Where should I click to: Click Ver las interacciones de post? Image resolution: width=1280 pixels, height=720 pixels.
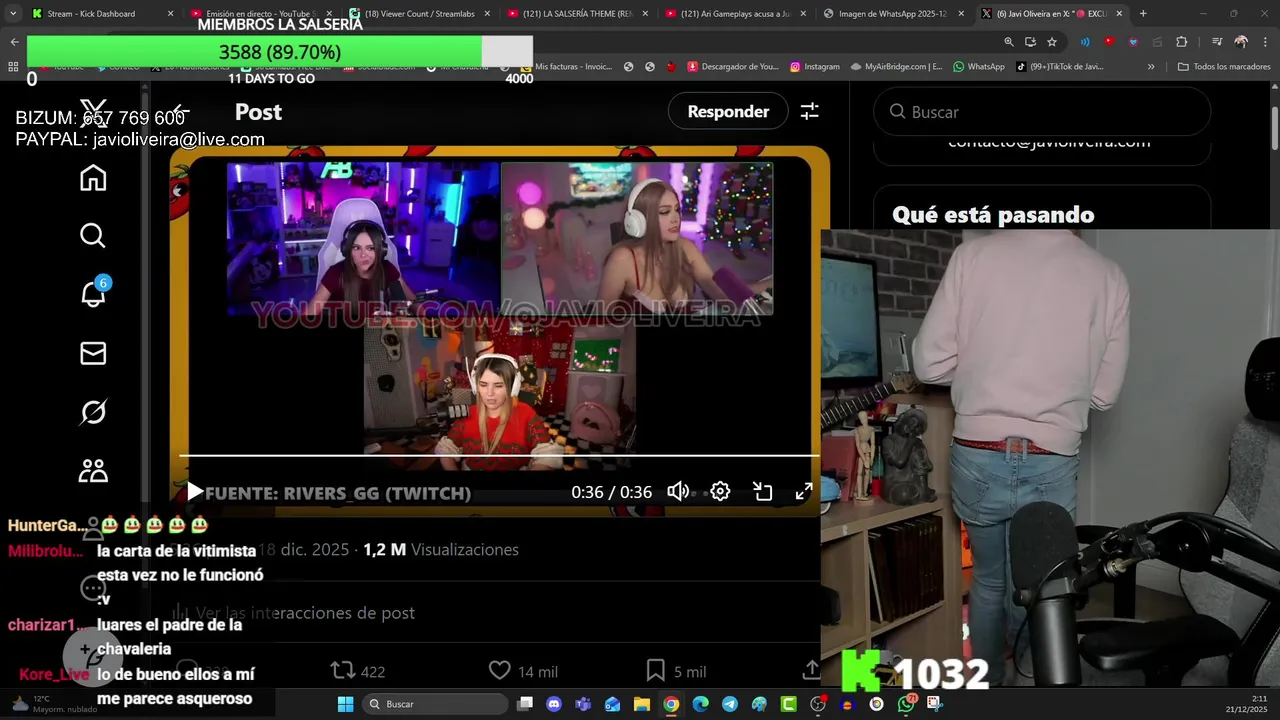coord(305,613)
